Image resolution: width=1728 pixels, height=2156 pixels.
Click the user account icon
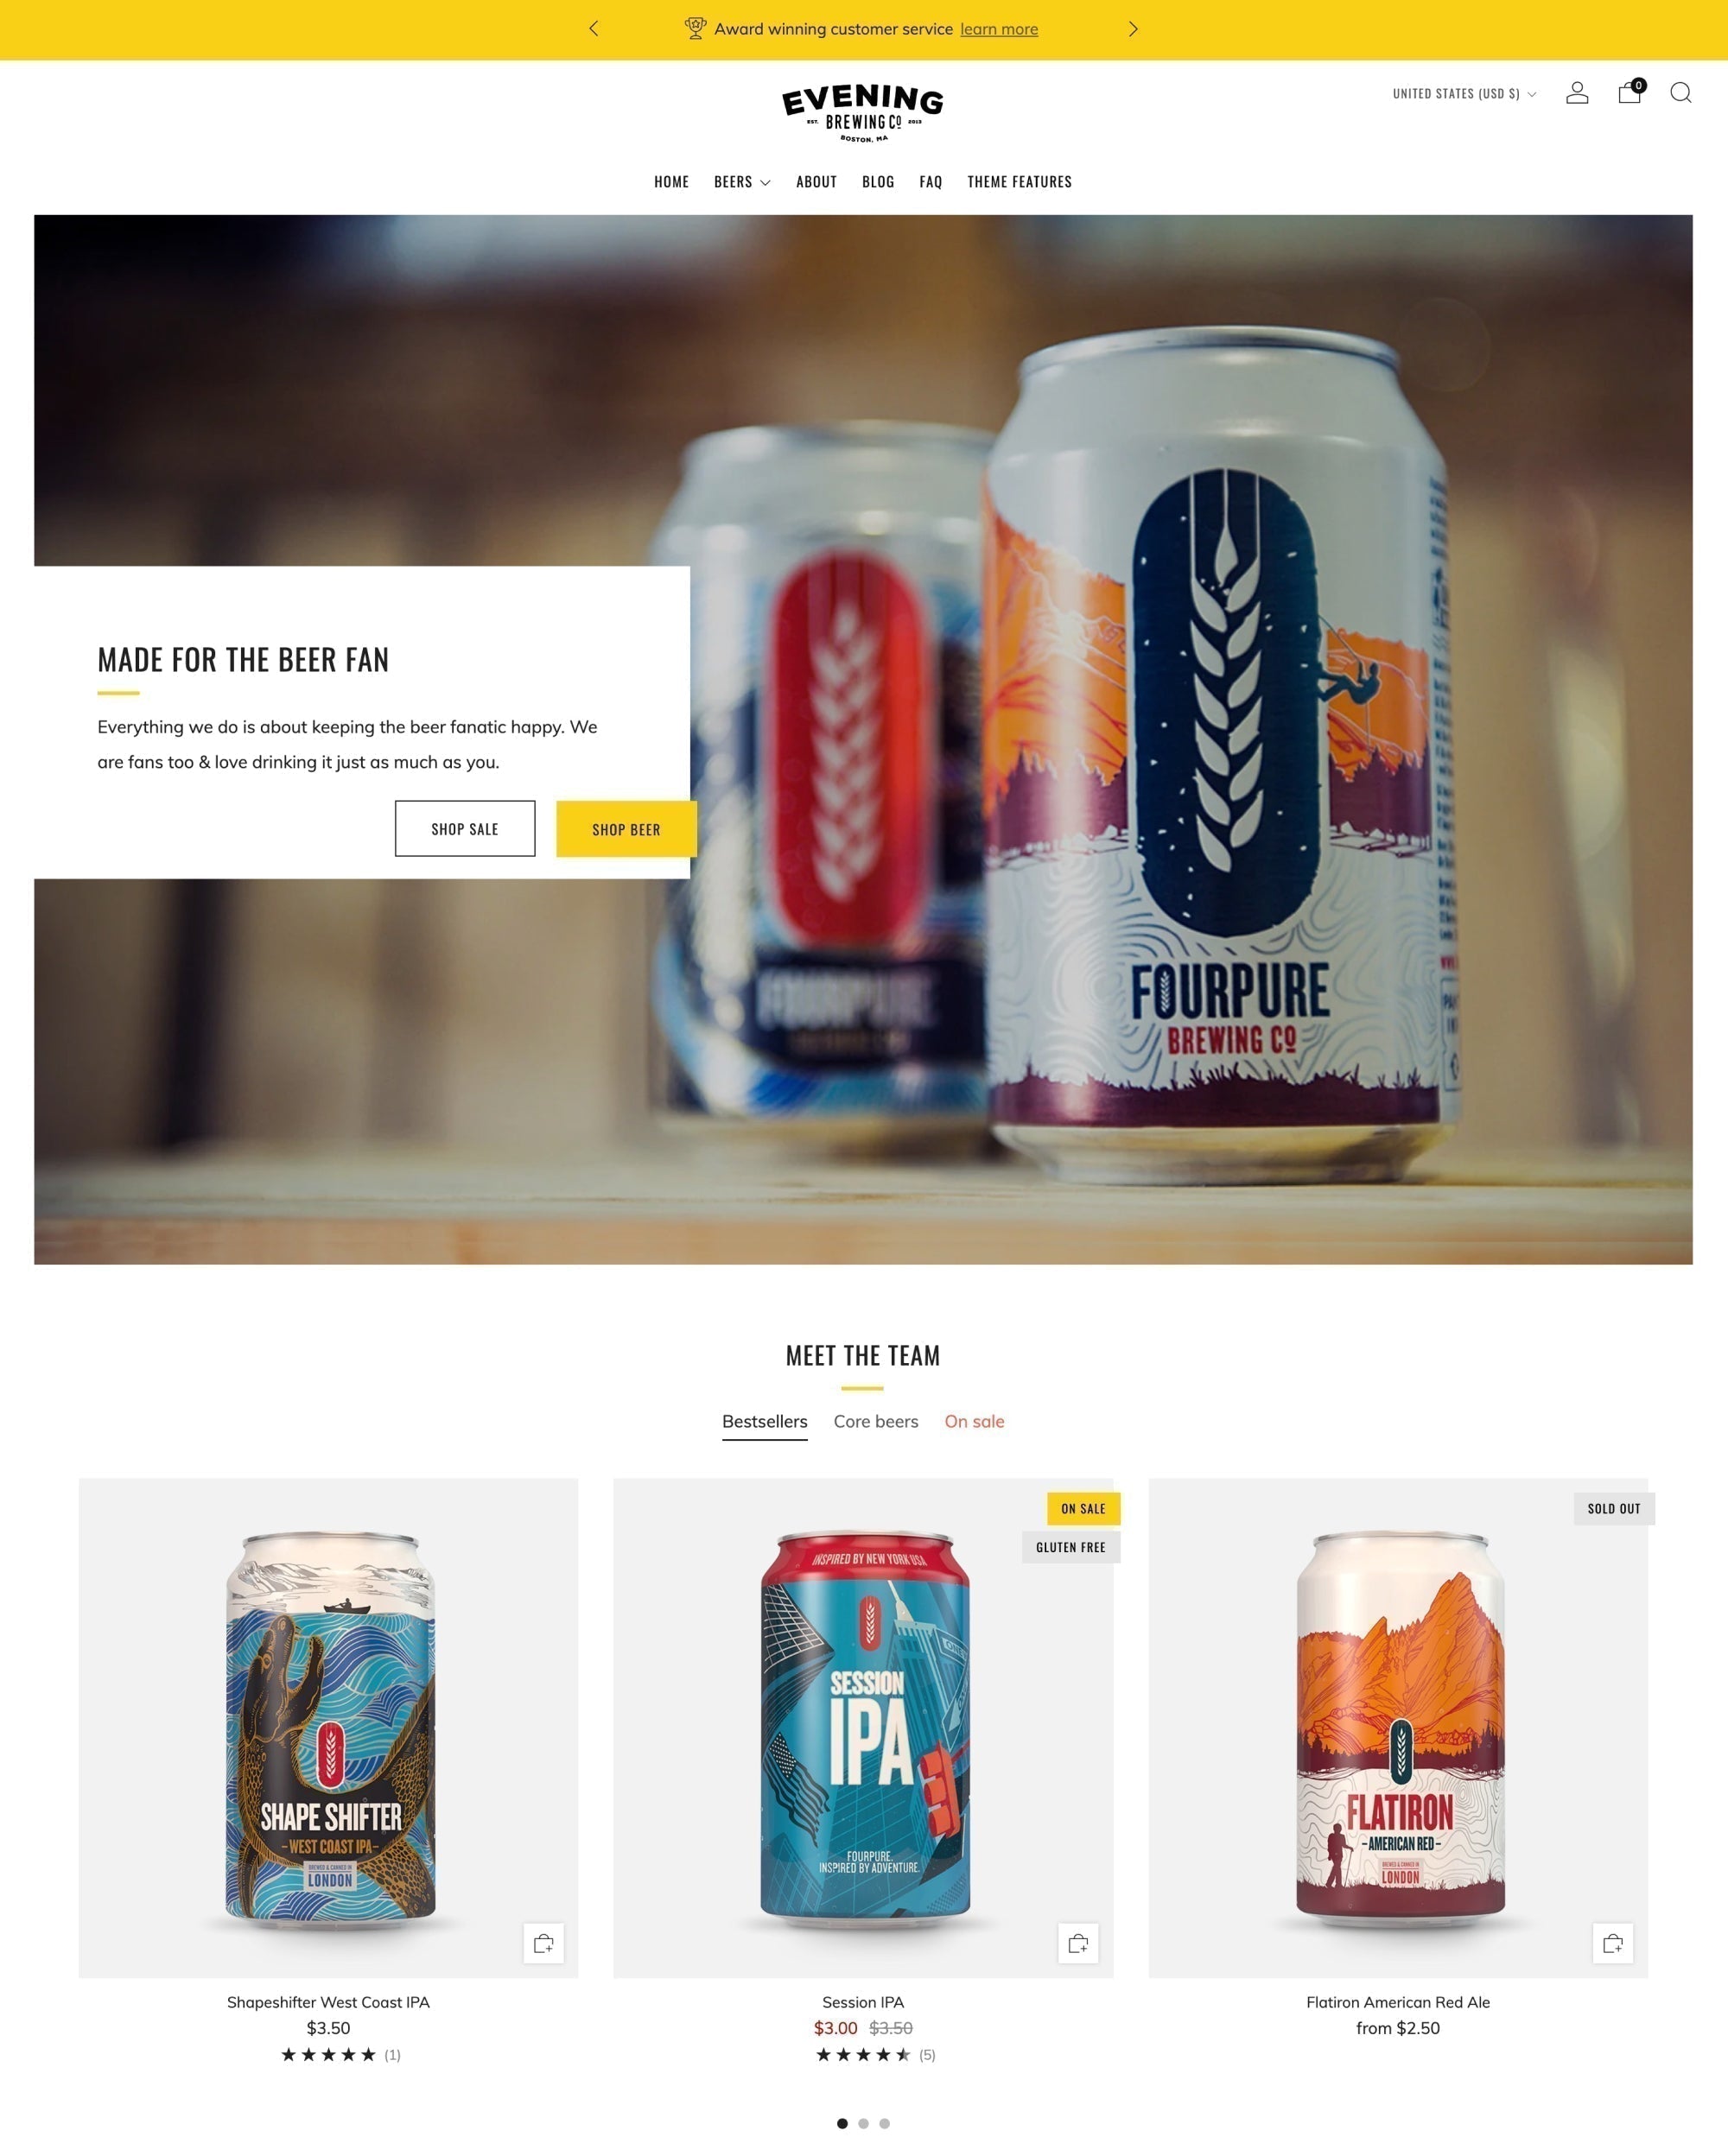[x=1582, y=92]
